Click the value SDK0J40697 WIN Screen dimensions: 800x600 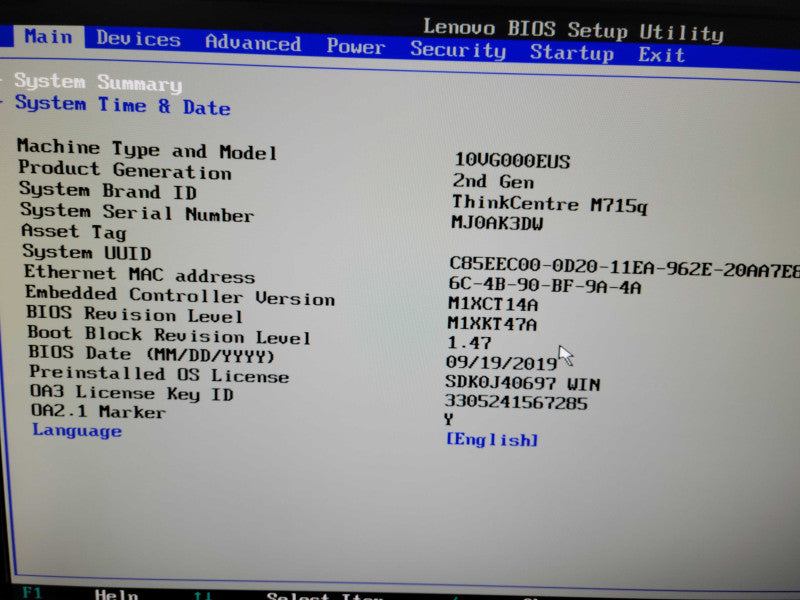click(522, 383)
